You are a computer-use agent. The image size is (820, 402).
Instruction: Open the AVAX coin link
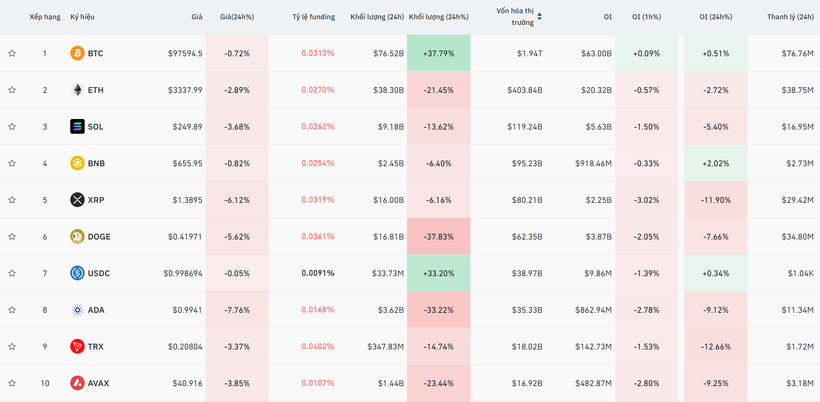(98, 383)
